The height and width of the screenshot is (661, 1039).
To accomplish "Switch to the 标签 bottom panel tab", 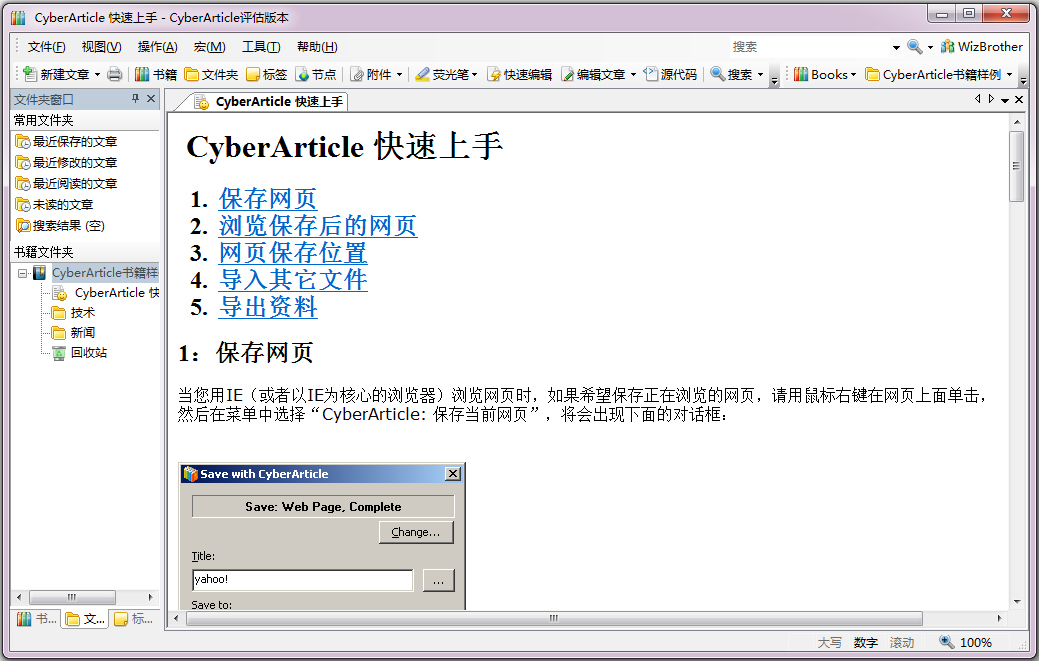I will (x=133, y=619).
